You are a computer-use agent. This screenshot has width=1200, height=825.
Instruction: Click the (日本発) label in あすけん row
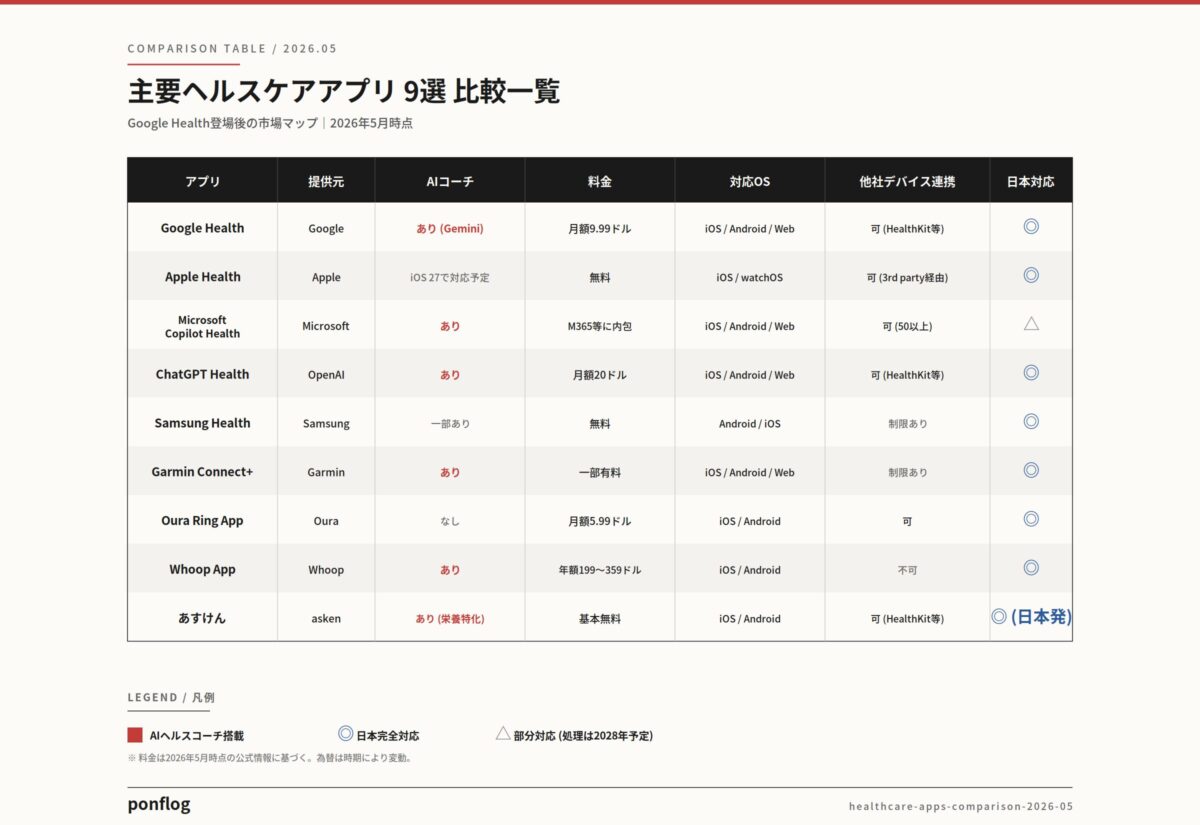pyautogui.click(x=1041, y=617)
